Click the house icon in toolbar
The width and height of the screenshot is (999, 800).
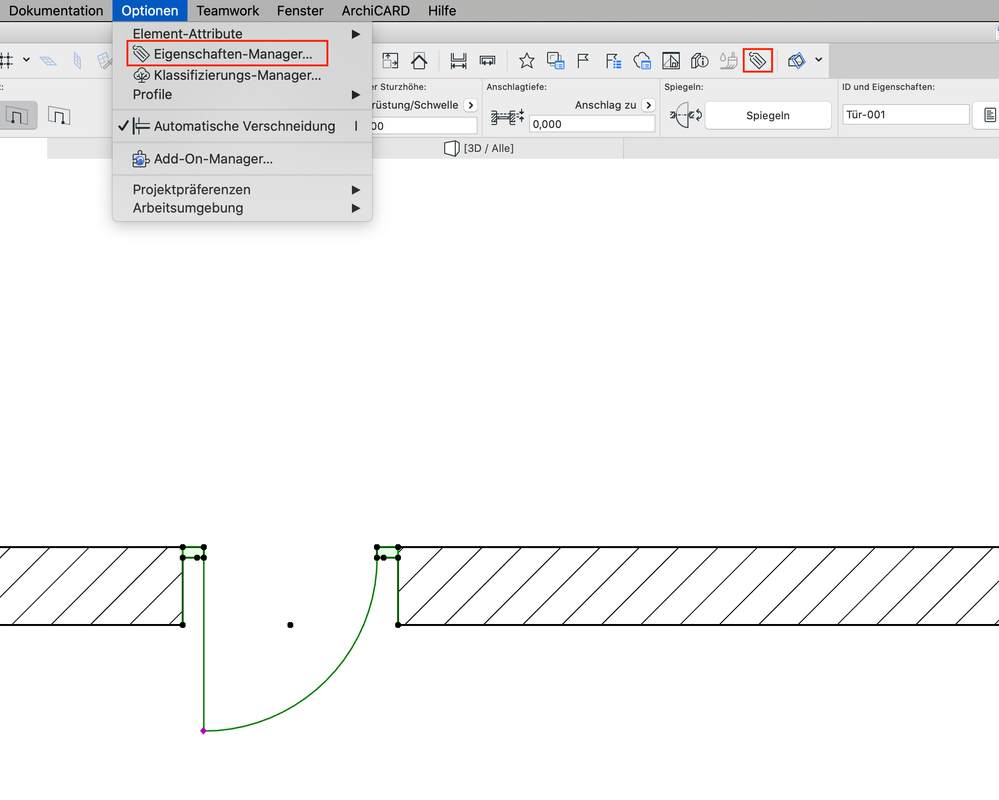tap(419, 61)
